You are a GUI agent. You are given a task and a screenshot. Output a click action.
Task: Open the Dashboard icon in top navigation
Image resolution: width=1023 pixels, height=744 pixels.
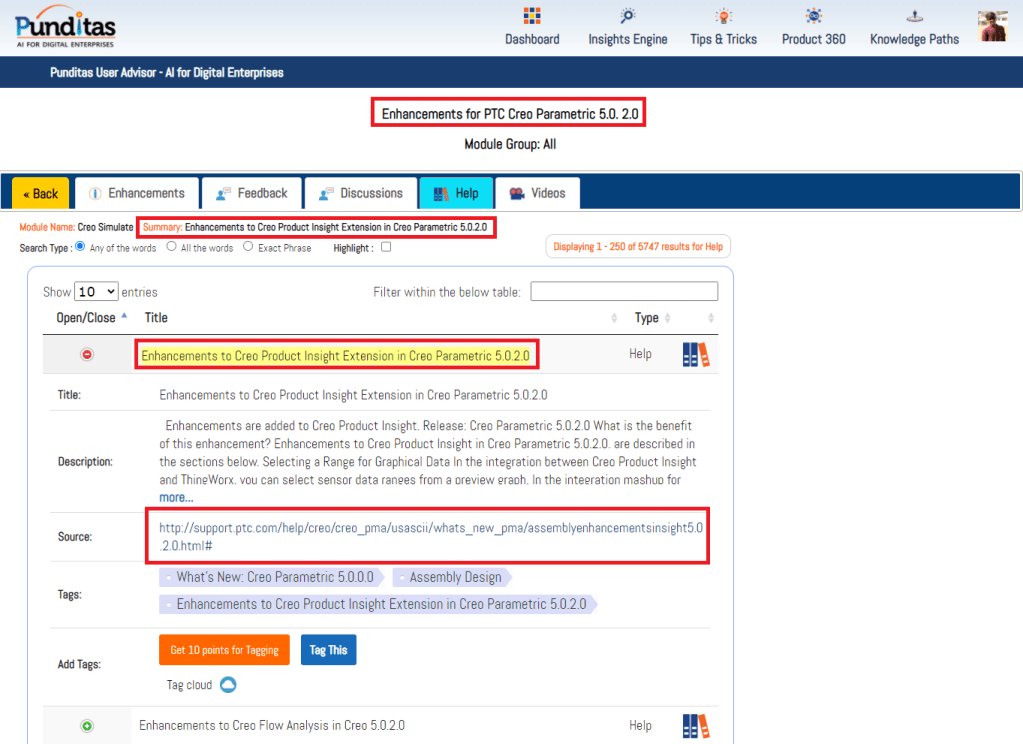[x=532, y=17]
